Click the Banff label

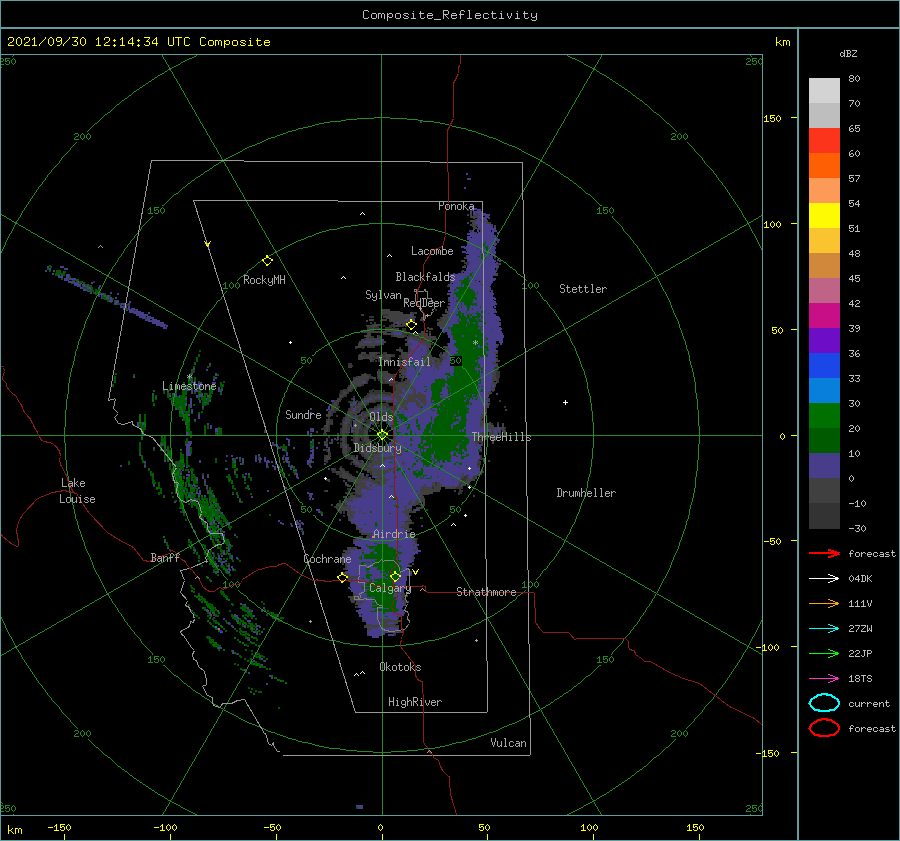[x=165, y=557]
